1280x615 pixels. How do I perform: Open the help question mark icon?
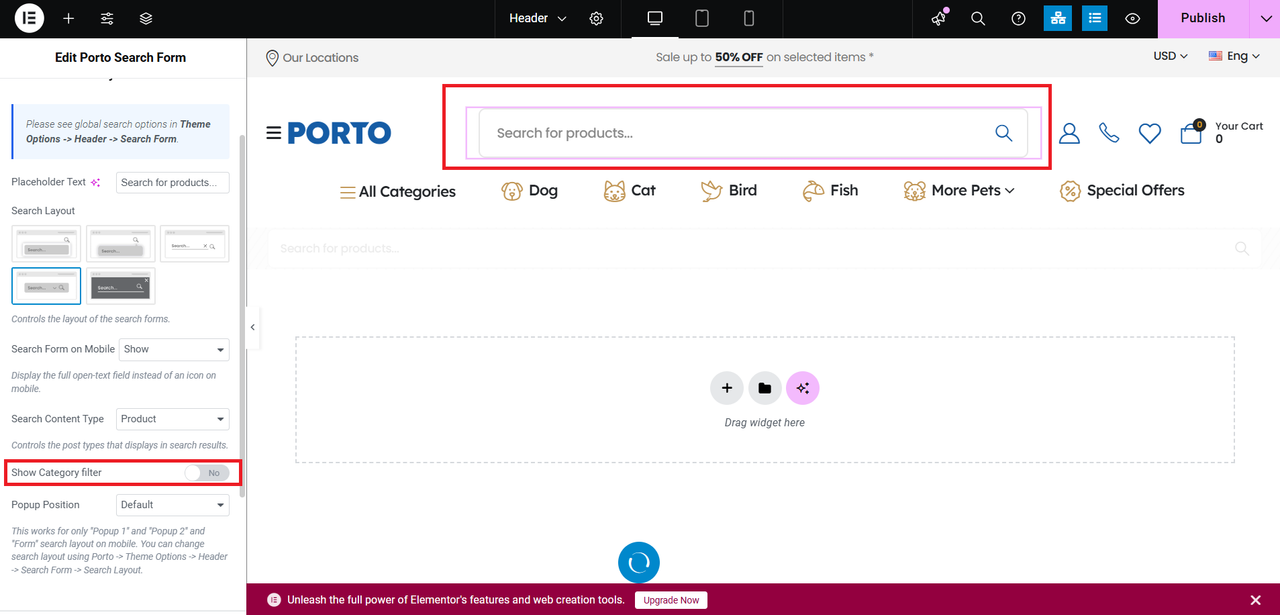click(x=1018, y=18)
